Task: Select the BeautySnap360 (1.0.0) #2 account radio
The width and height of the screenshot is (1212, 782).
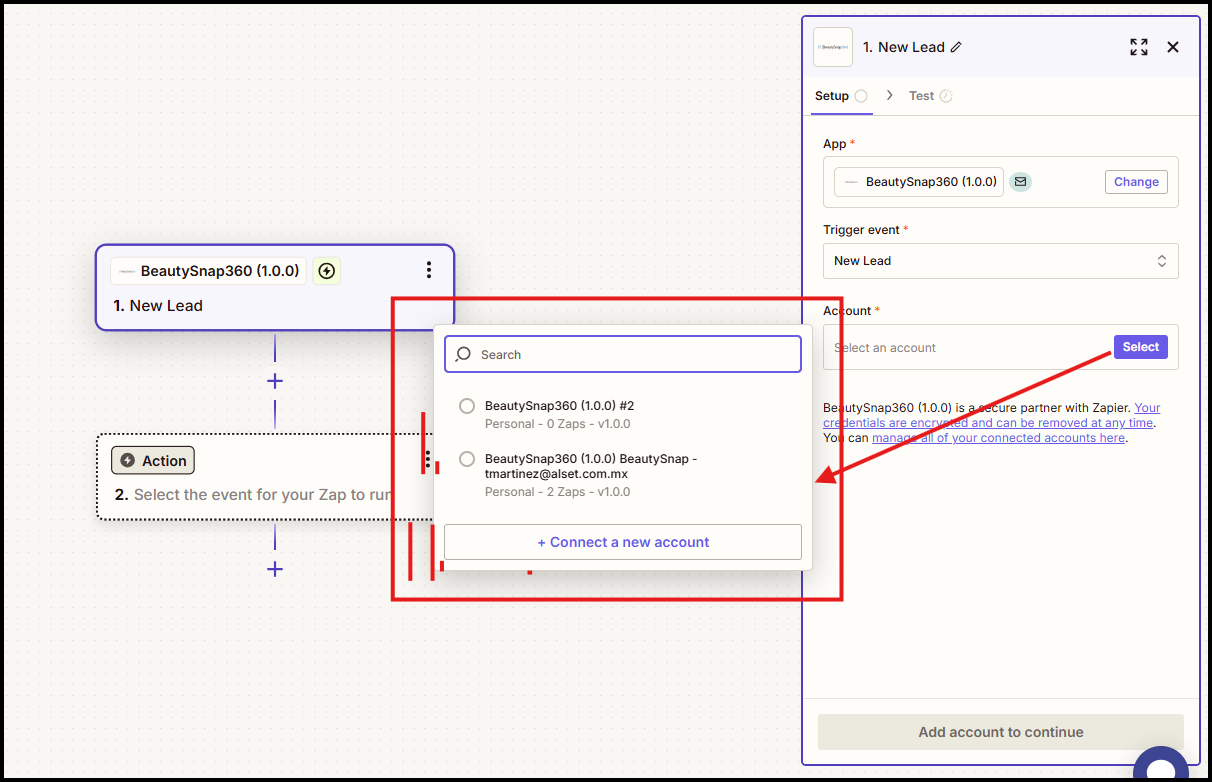Action: [467, 406]
